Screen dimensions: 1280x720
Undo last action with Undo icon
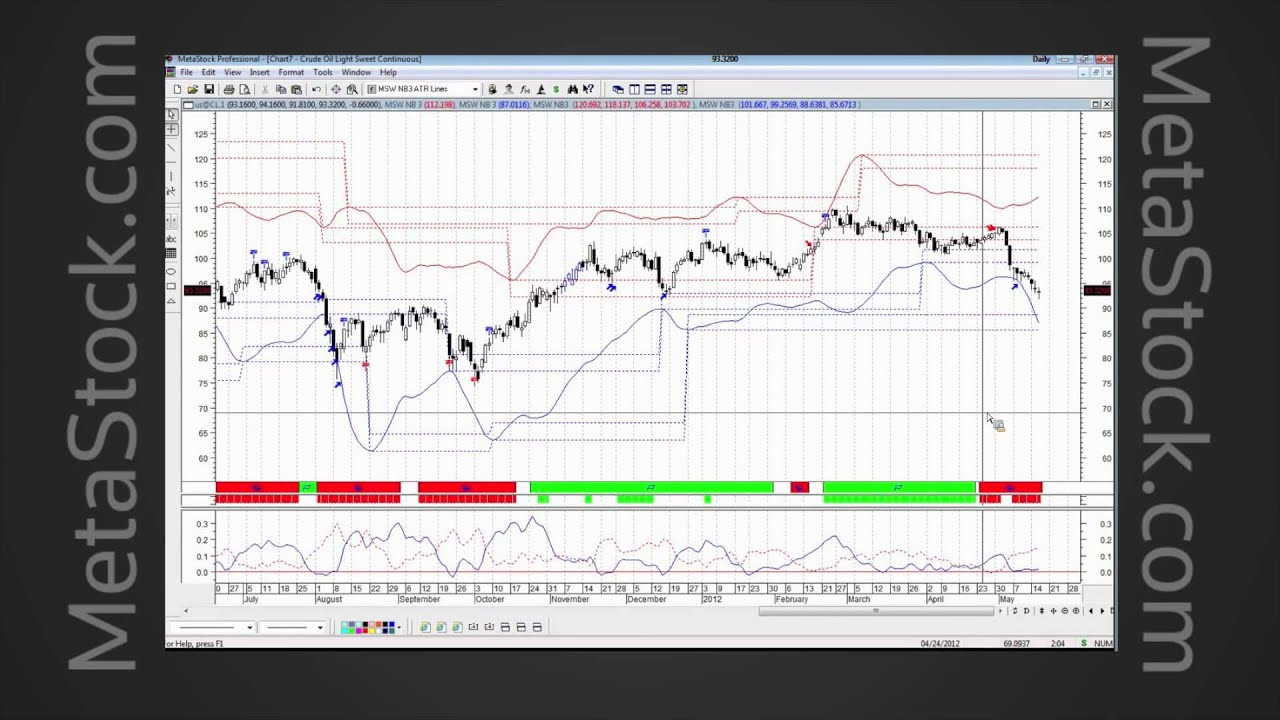click(x=317, y=89)
